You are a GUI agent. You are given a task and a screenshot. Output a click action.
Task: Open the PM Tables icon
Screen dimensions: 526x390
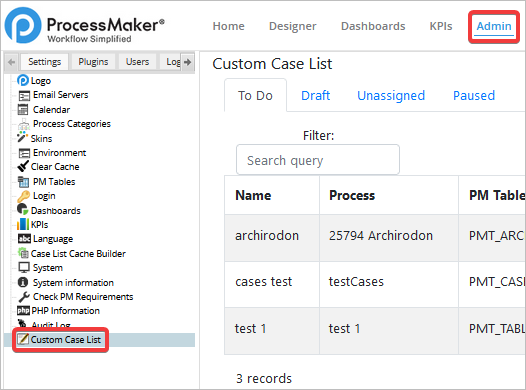click(23, 182)
